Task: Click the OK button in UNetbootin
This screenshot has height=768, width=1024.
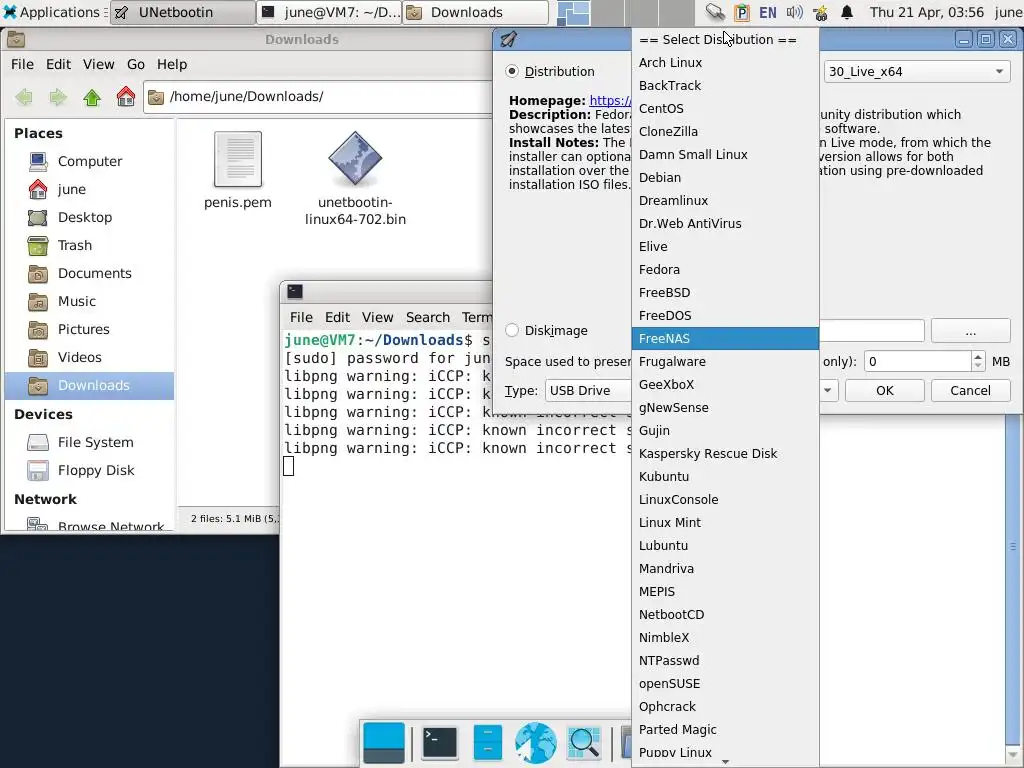Action: tap(885, 391)
